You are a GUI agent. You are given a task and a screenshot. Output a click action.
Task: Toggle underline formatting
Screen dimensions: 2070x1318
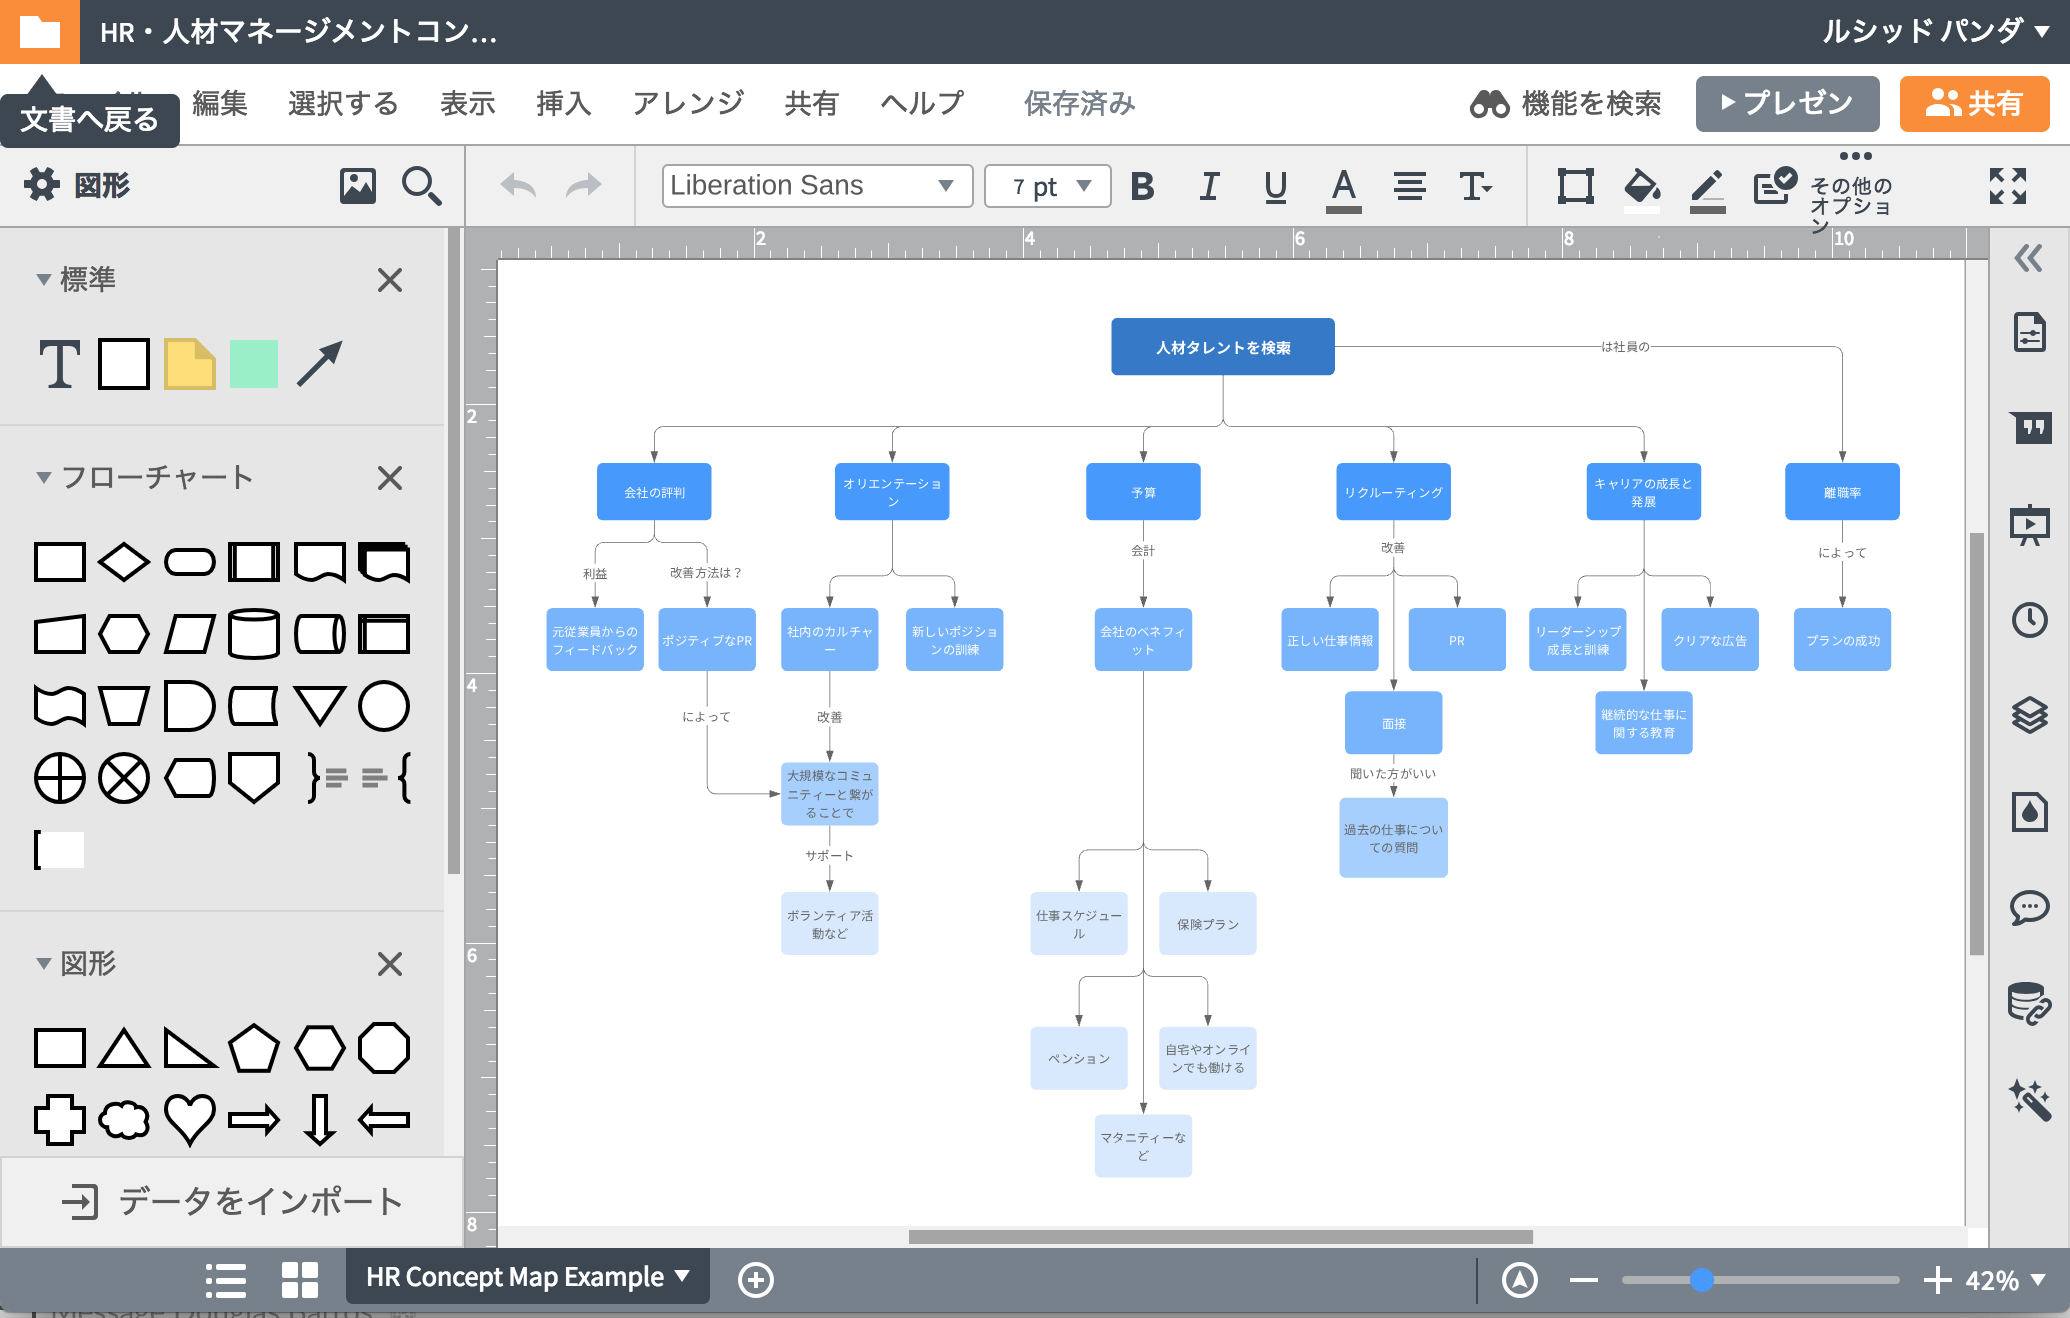(1275, 187)
